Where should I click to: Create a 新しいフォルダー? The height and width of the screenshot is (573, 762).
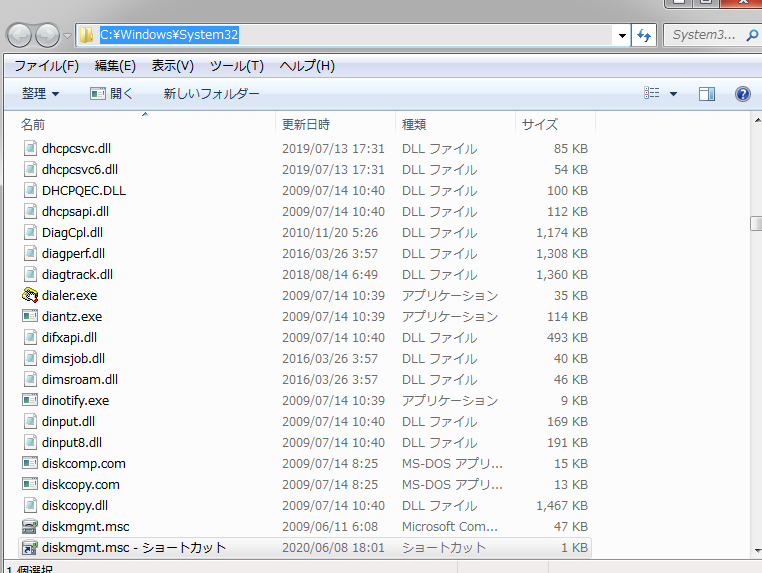point(211,93)
